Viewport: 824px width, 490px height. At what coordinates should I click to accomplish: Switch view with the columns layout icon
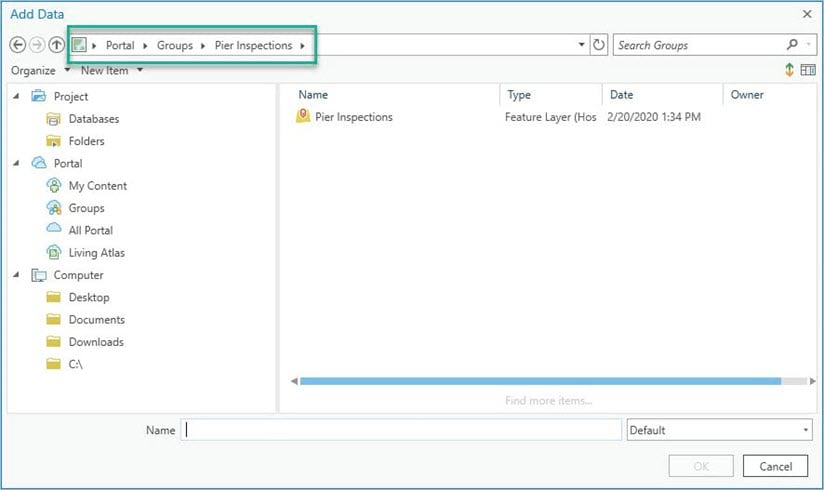click(x=808, y=69)
